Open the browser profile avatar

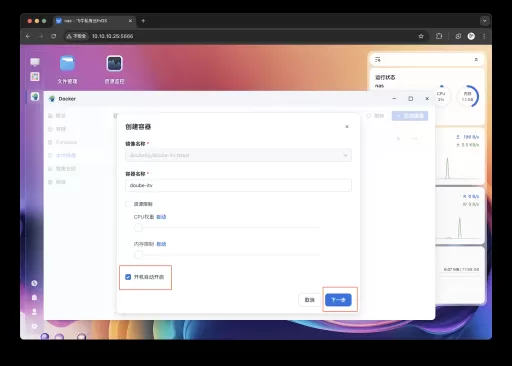pyautogui.click(x=471, y=36)
